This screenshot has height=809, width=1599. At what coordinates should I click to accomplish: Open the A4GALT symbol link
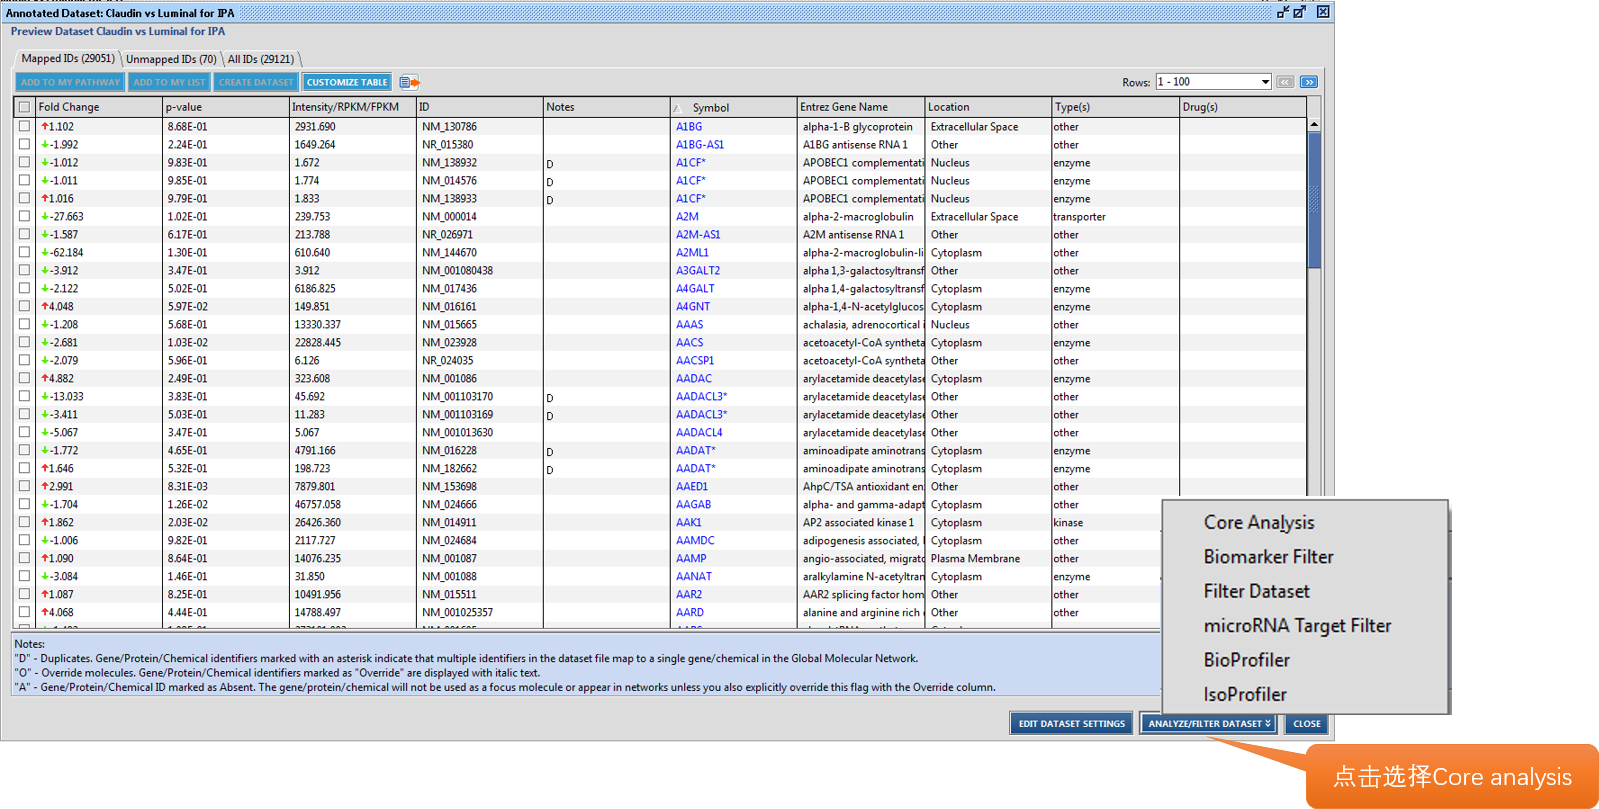[x=695, y=289]
